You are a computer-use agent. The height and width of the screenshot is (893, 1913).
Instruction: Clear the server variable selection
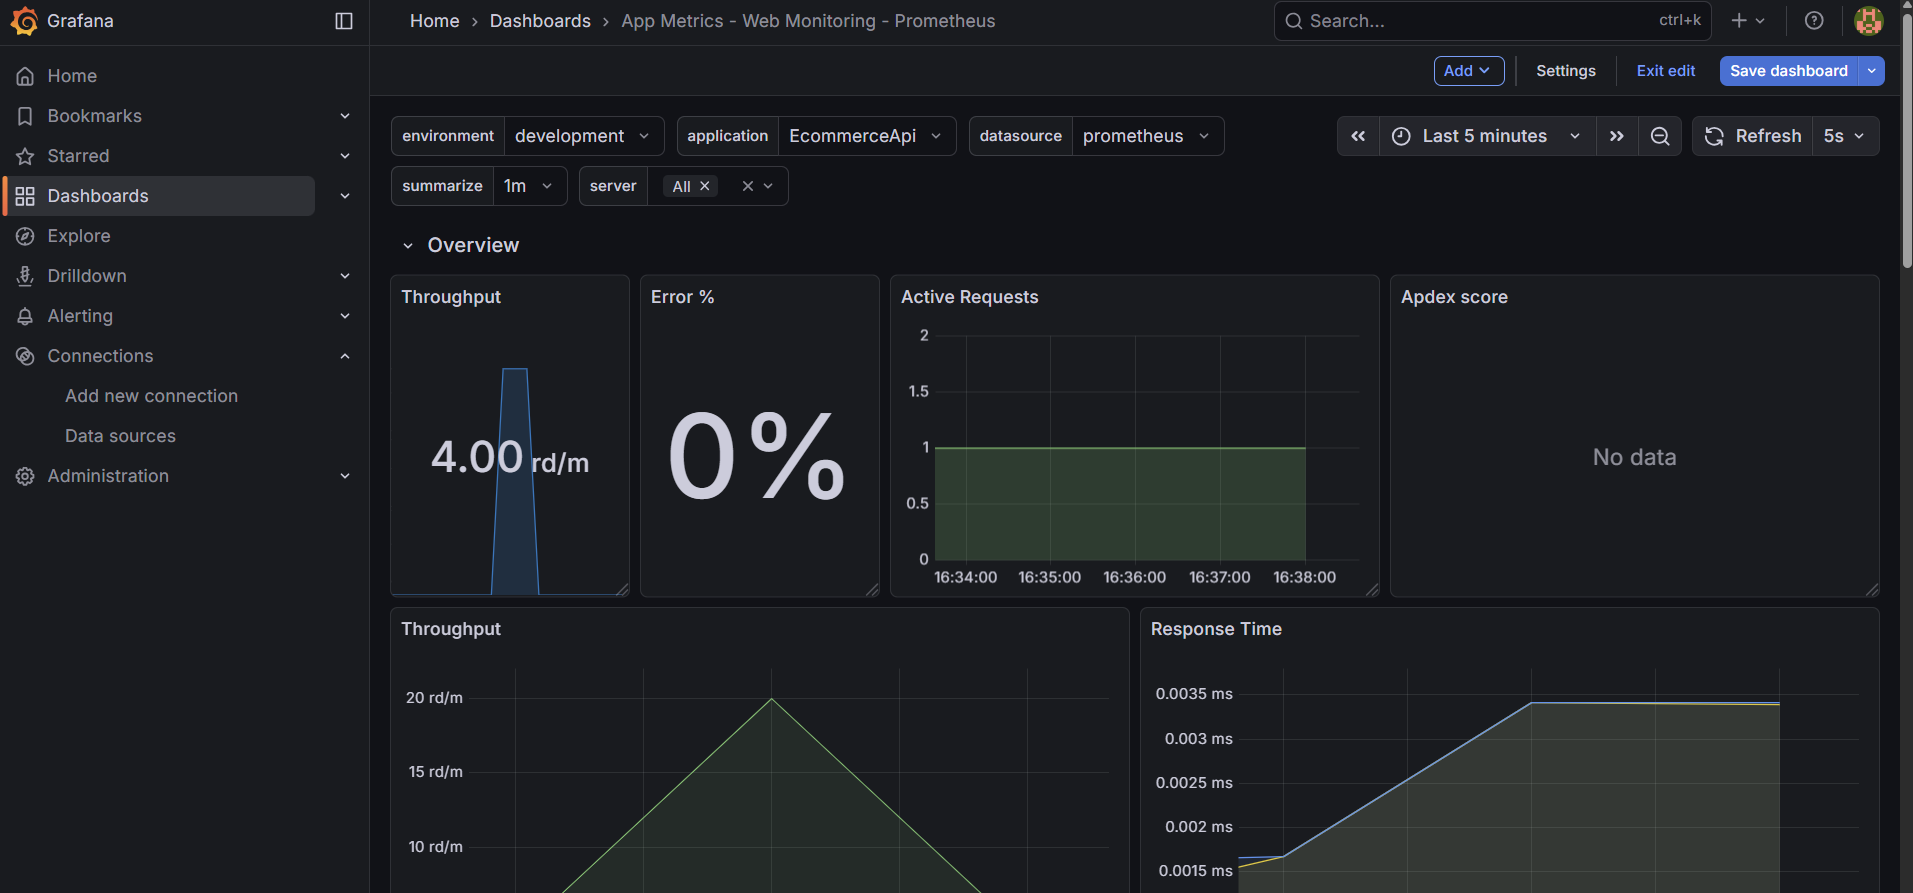[747, 186]
